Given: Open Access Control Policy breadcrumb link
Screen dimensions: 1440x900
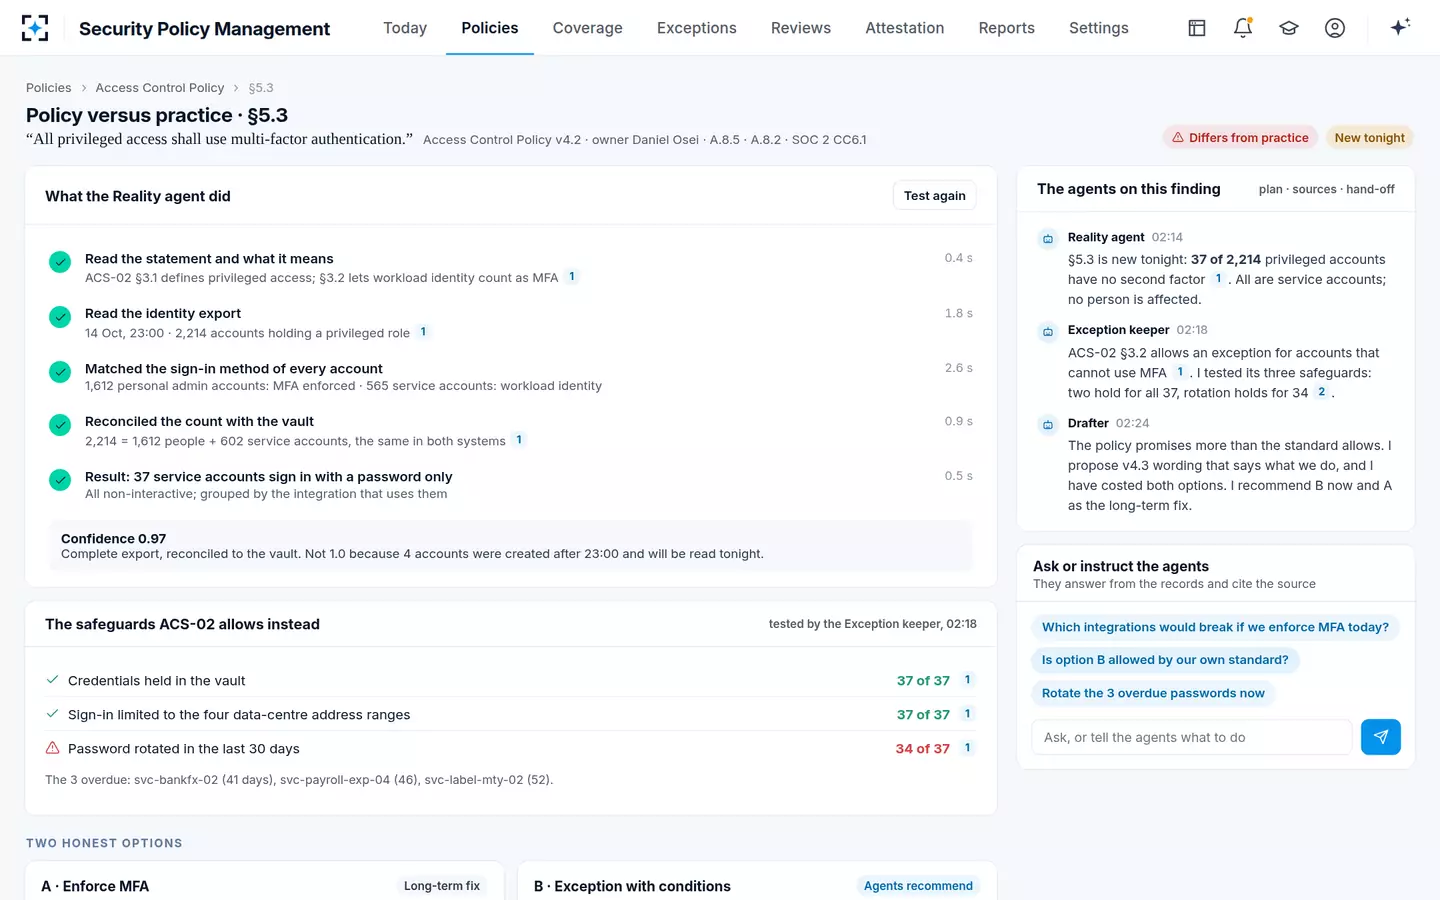Looking at the screenshot, I should tap(160, 88).
